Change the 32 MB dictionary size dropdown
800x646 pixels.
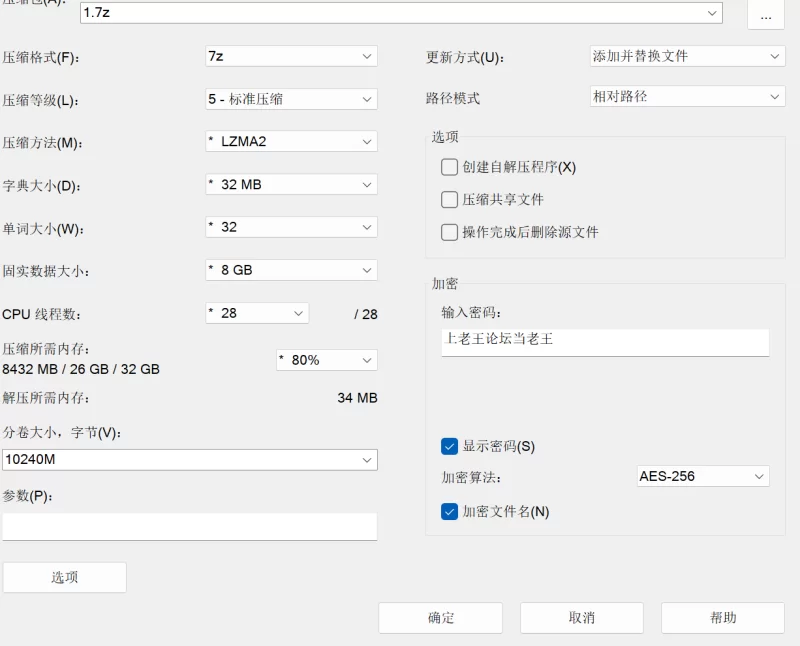coord(291,184)
